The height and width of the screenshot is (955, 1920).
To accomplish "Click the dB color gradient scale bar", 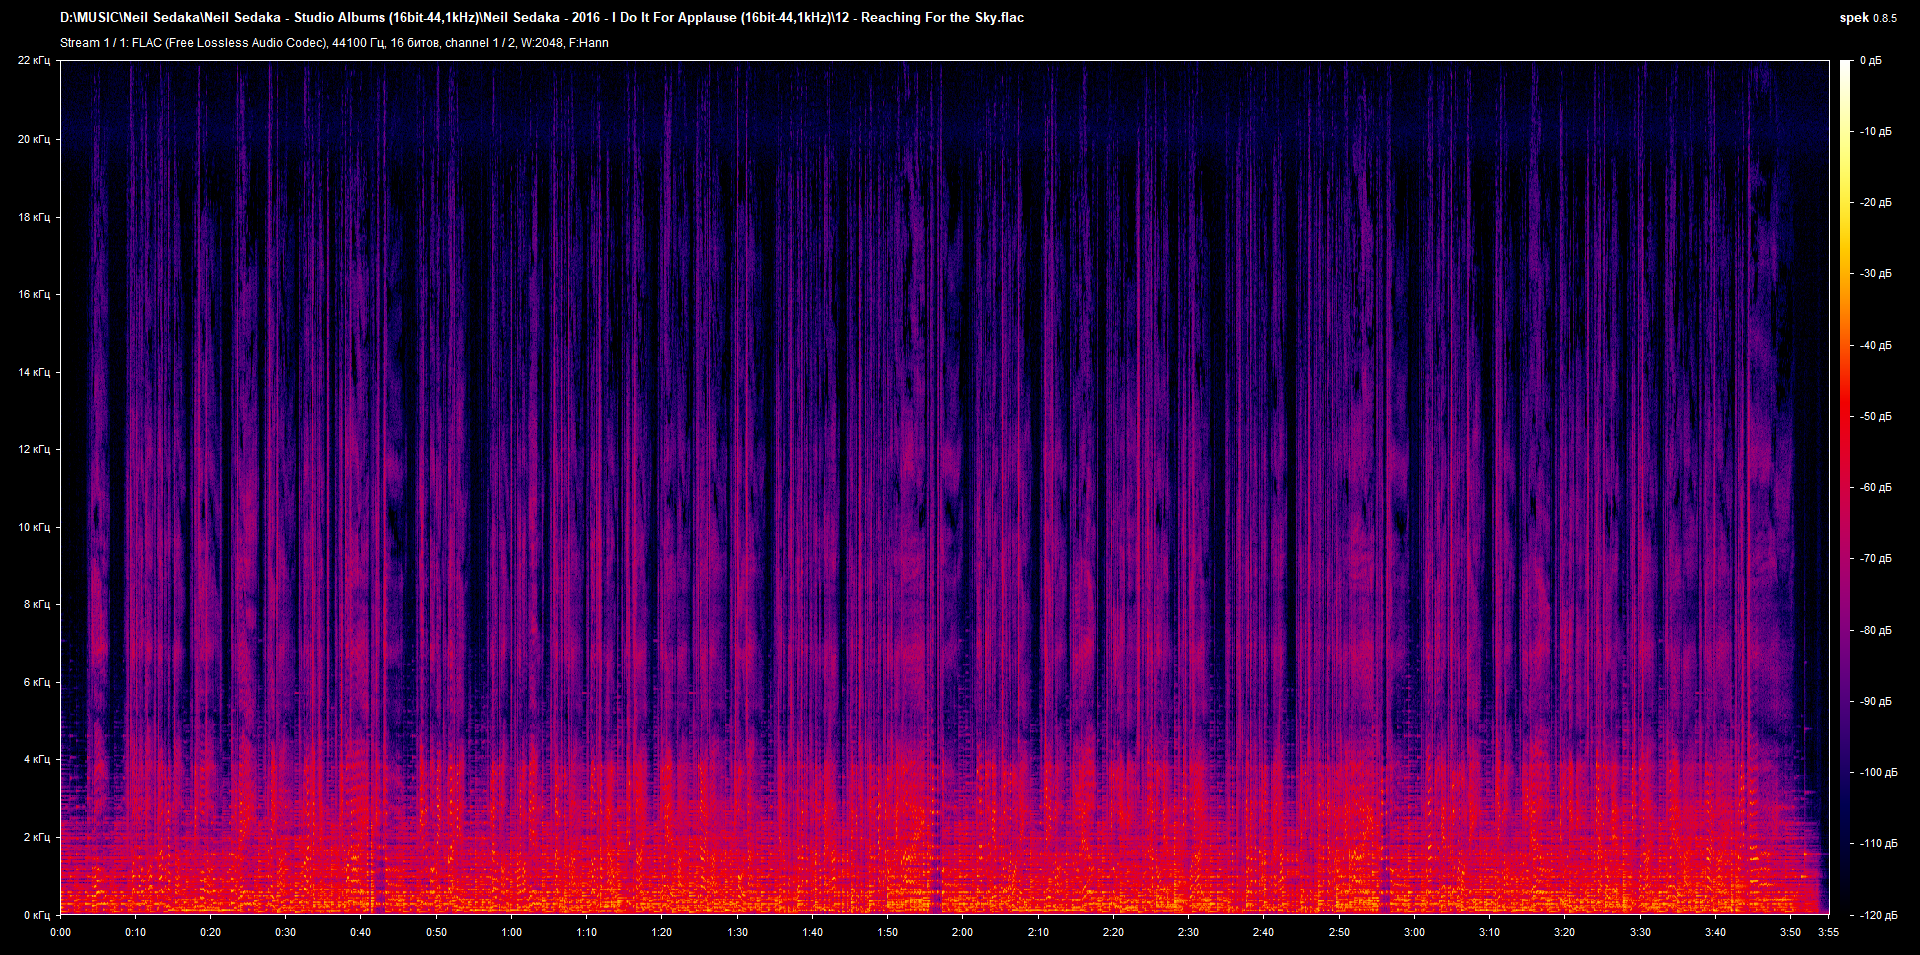I will [x=1845, y=488].
